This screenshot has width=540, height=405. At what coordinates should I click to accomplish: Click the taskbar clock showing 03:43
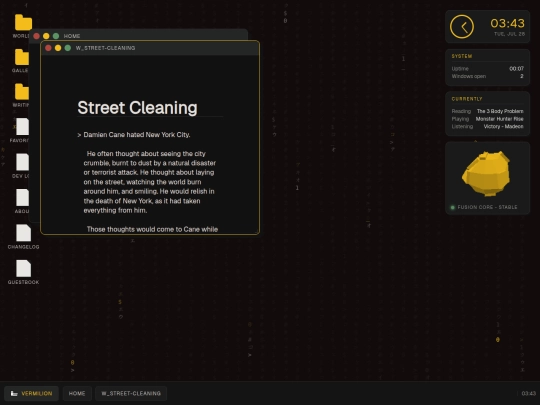(x=529, y=393)
